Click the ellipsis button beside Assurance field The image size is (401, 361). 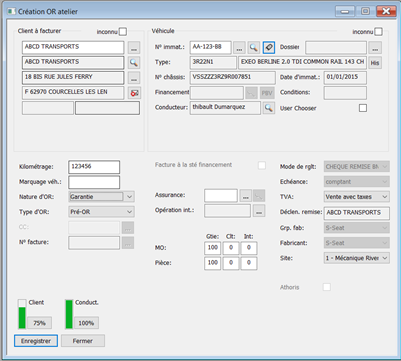point(245,196)
